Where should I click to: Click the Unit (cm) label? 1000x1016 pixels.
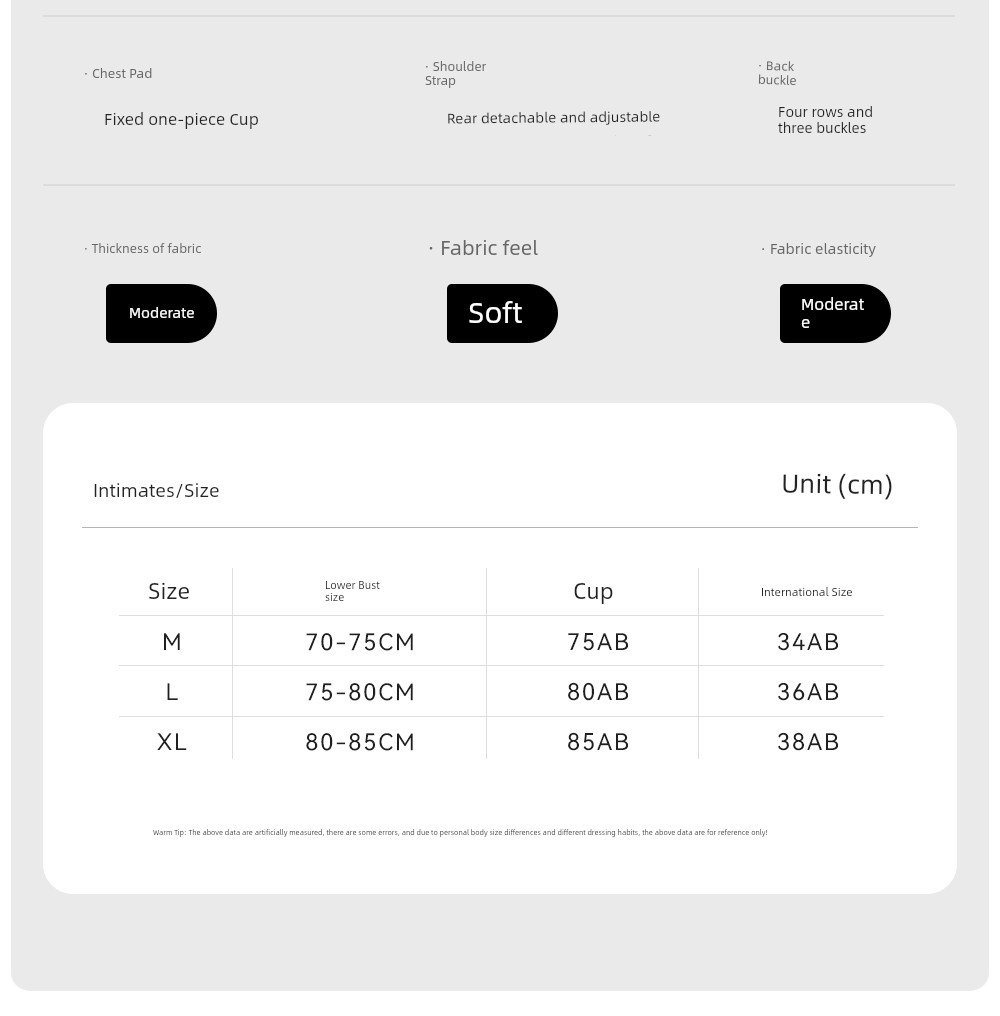click(836, 484)
